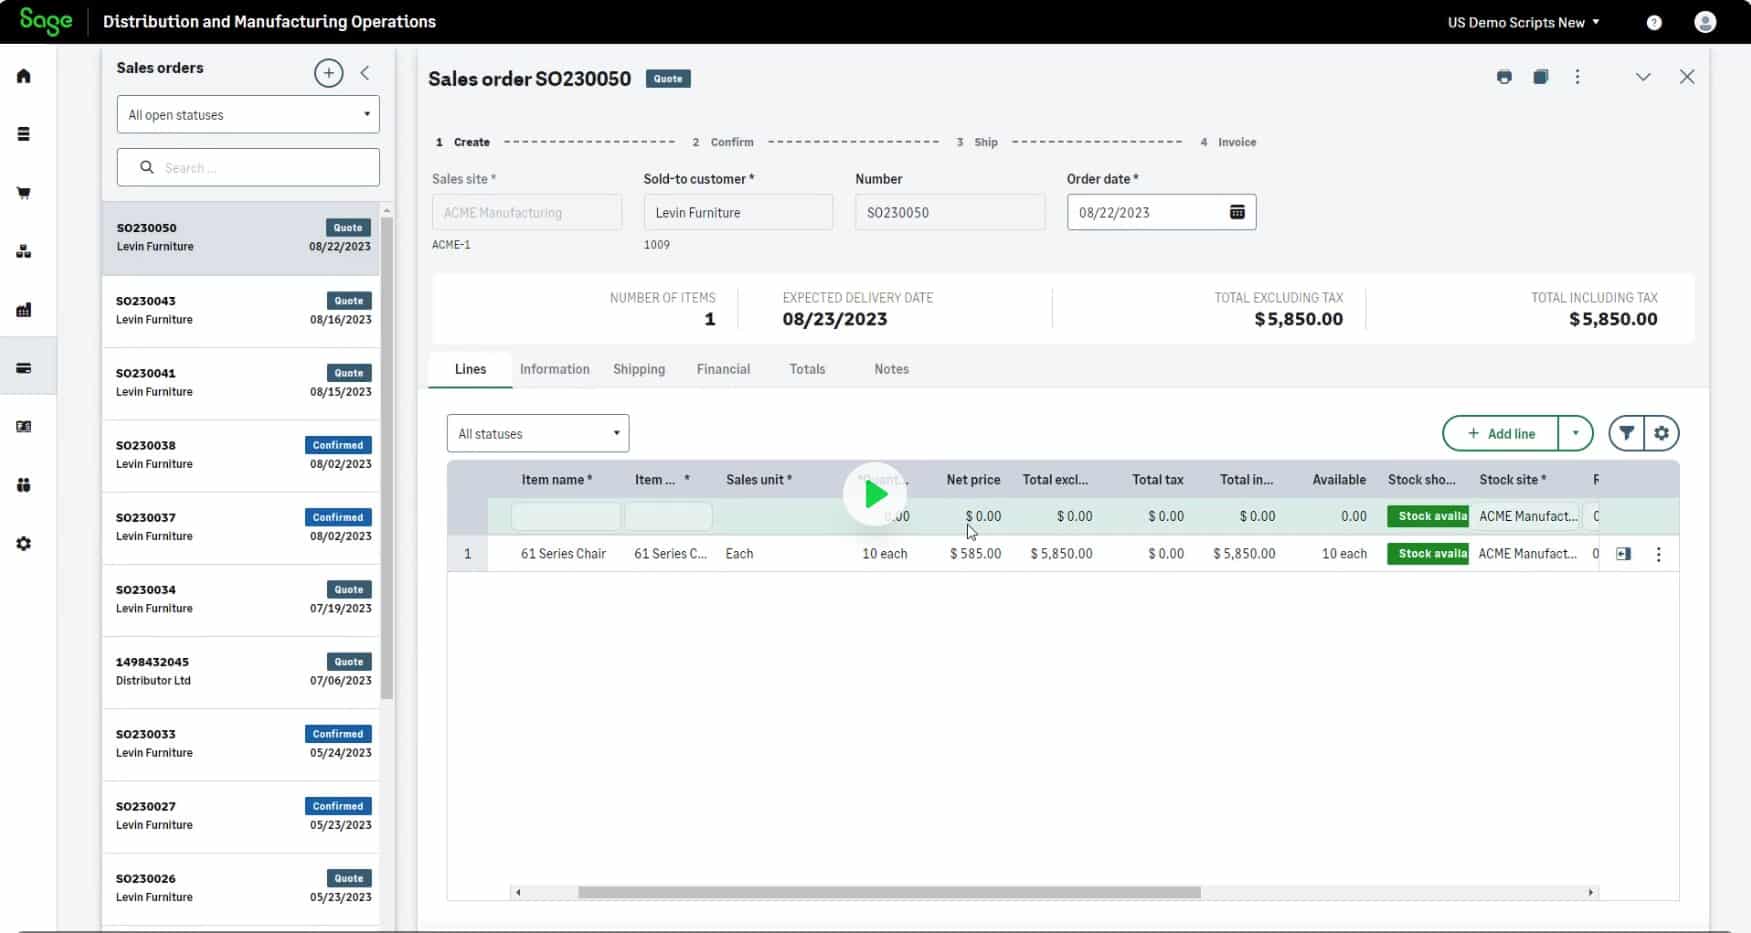The width and height of the screenshot is (1751, 933).
Task: Select order SO230034 in the list
Action: coord(241,599)
